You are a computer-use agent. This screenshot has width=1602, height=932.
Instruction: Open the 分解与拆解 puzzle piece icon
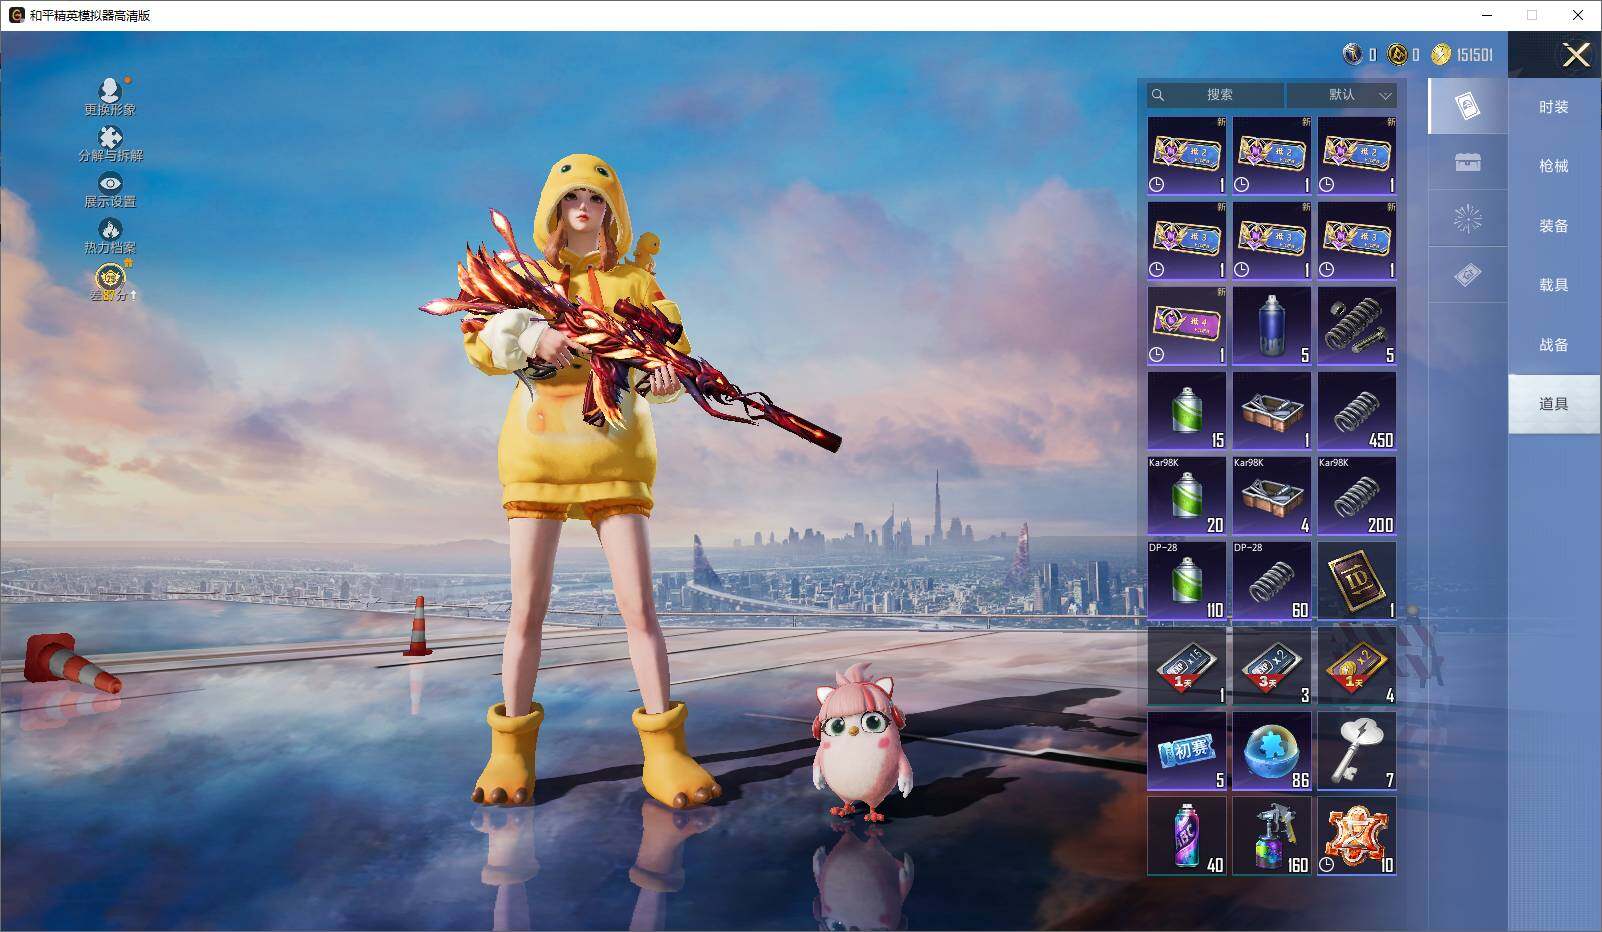[x=110, y=137]
